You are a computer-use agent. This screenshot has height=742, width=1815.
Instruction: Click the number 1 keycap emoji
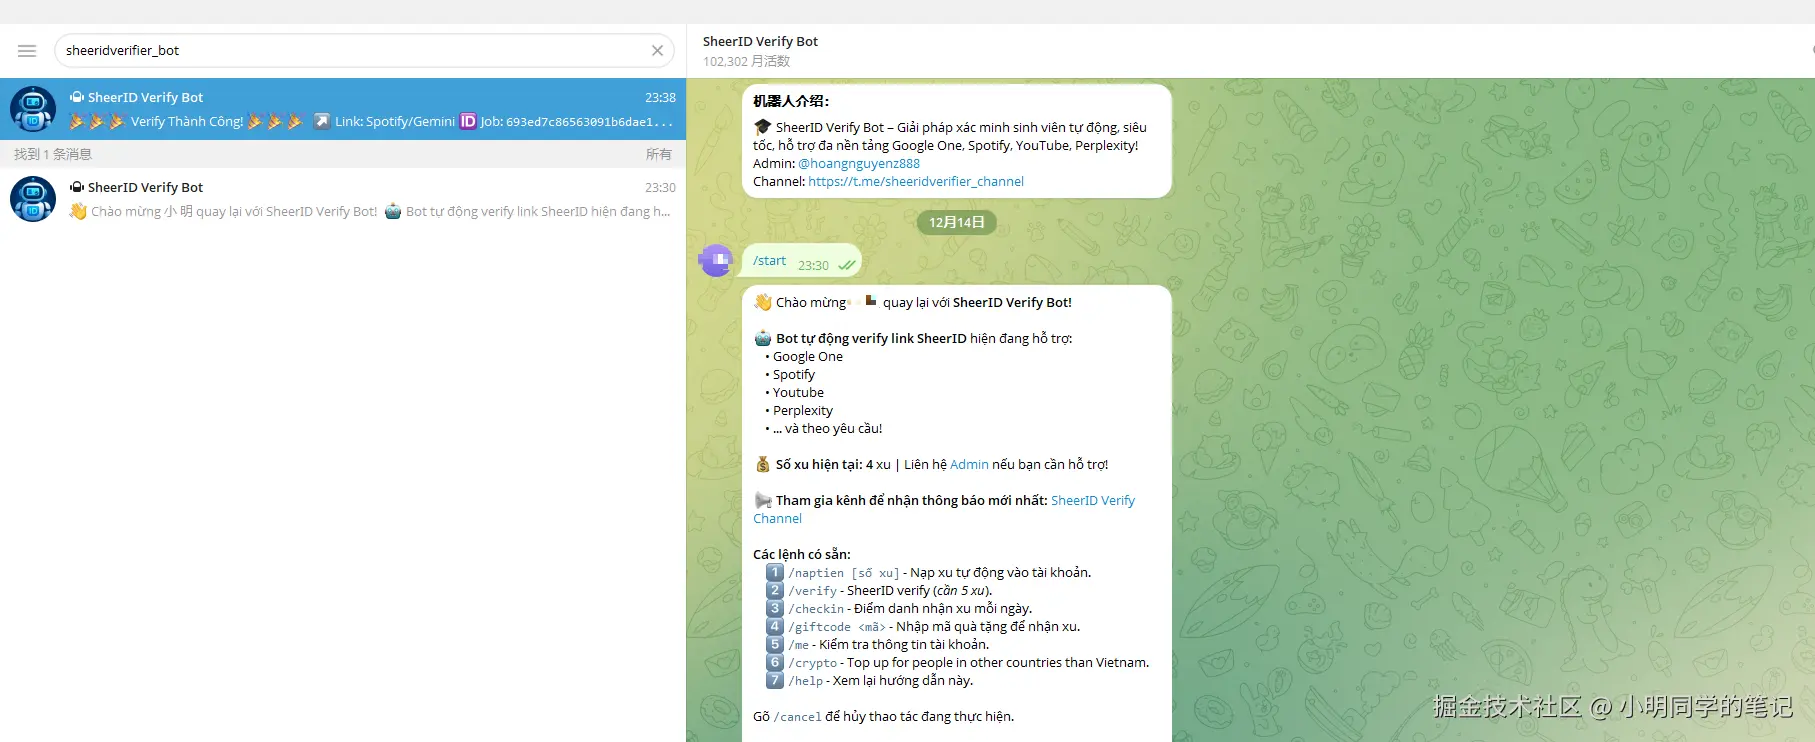pyautogui.click(x=775, y=572)
